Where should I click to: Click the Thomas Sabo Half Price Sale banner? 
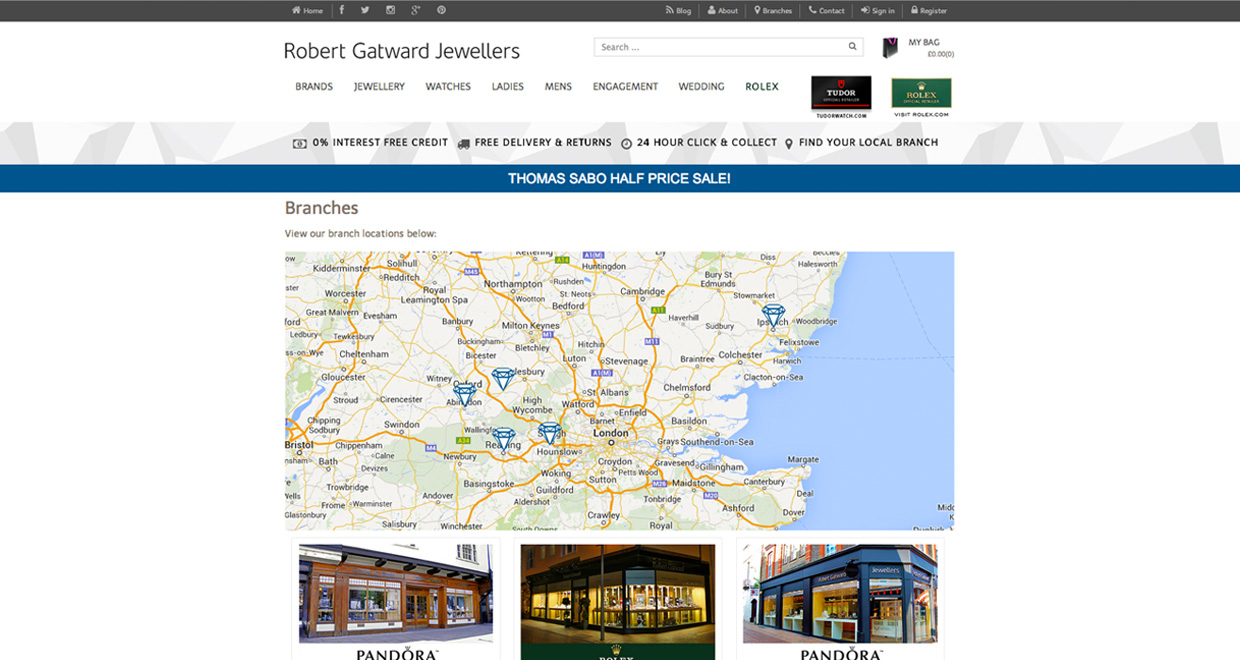(x=619, y=178)
